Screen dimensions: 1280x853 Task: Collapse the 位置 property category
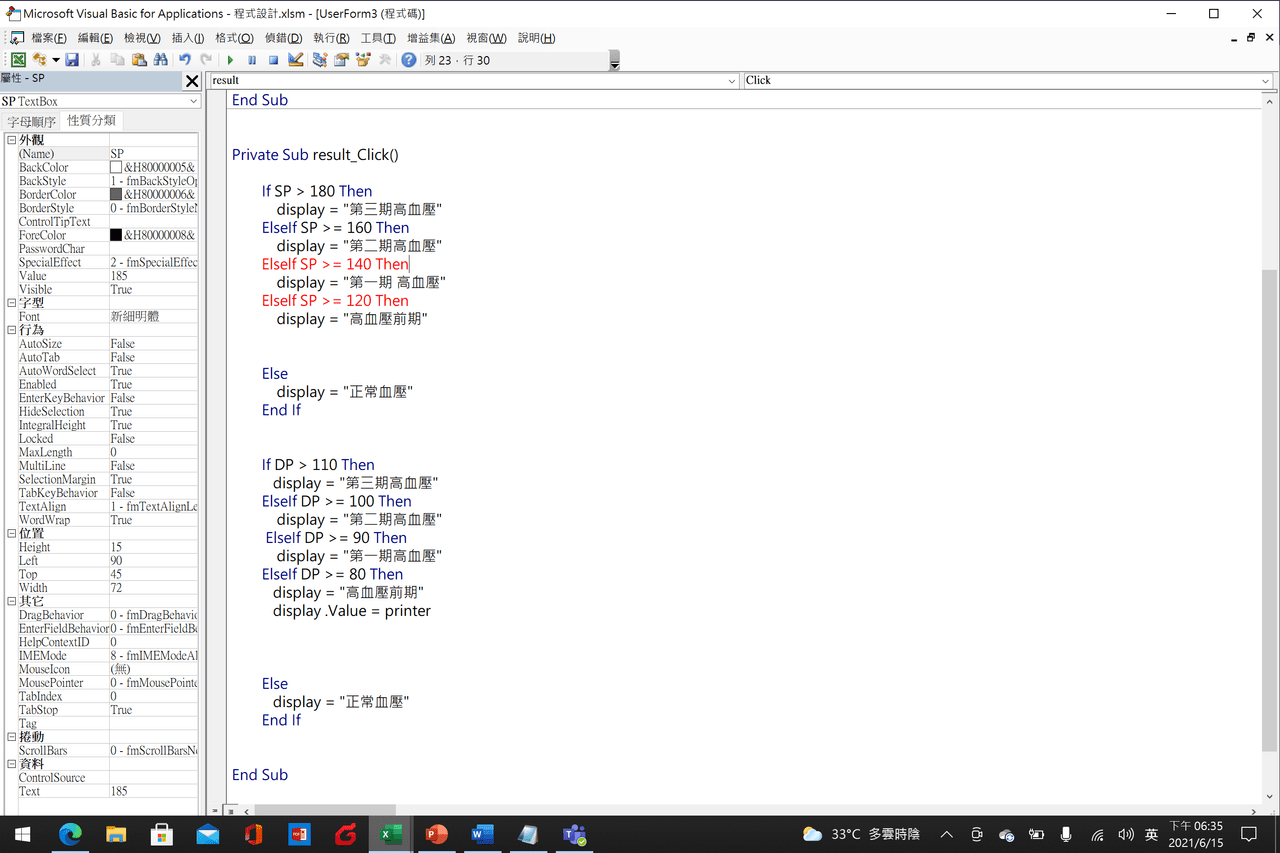[12, 534]
